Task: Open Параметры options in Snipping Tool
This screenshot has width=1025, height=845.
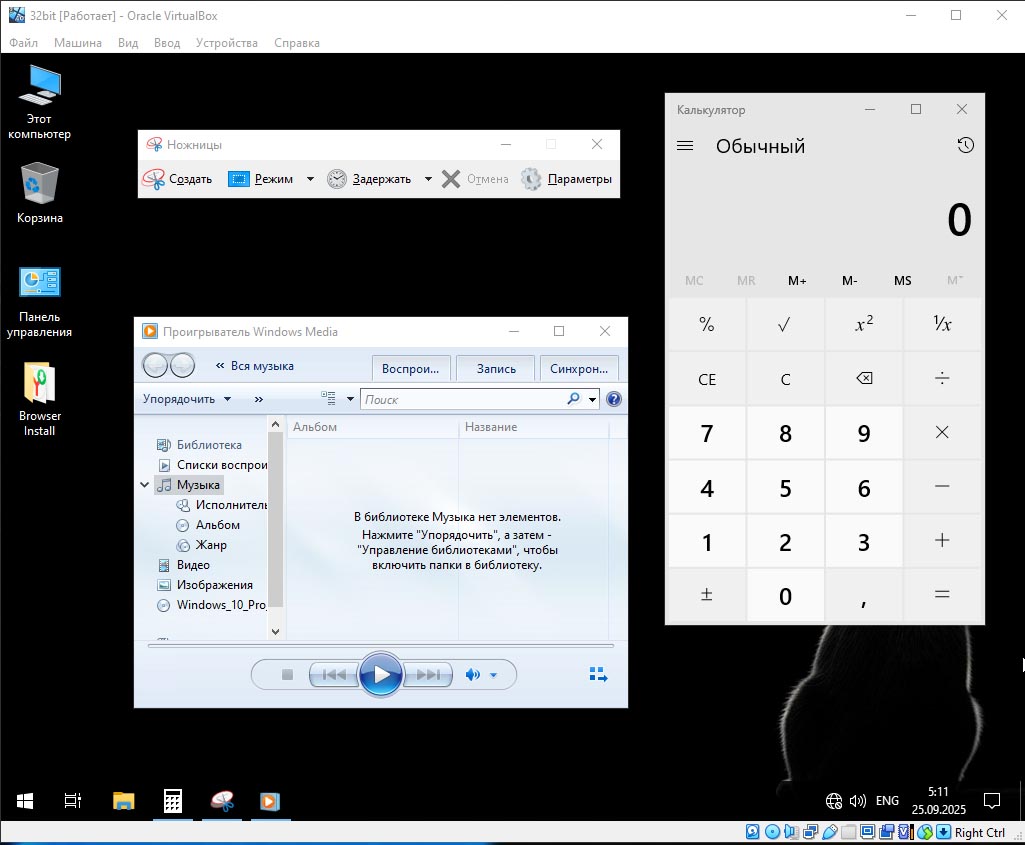Action: coord(567,178)
